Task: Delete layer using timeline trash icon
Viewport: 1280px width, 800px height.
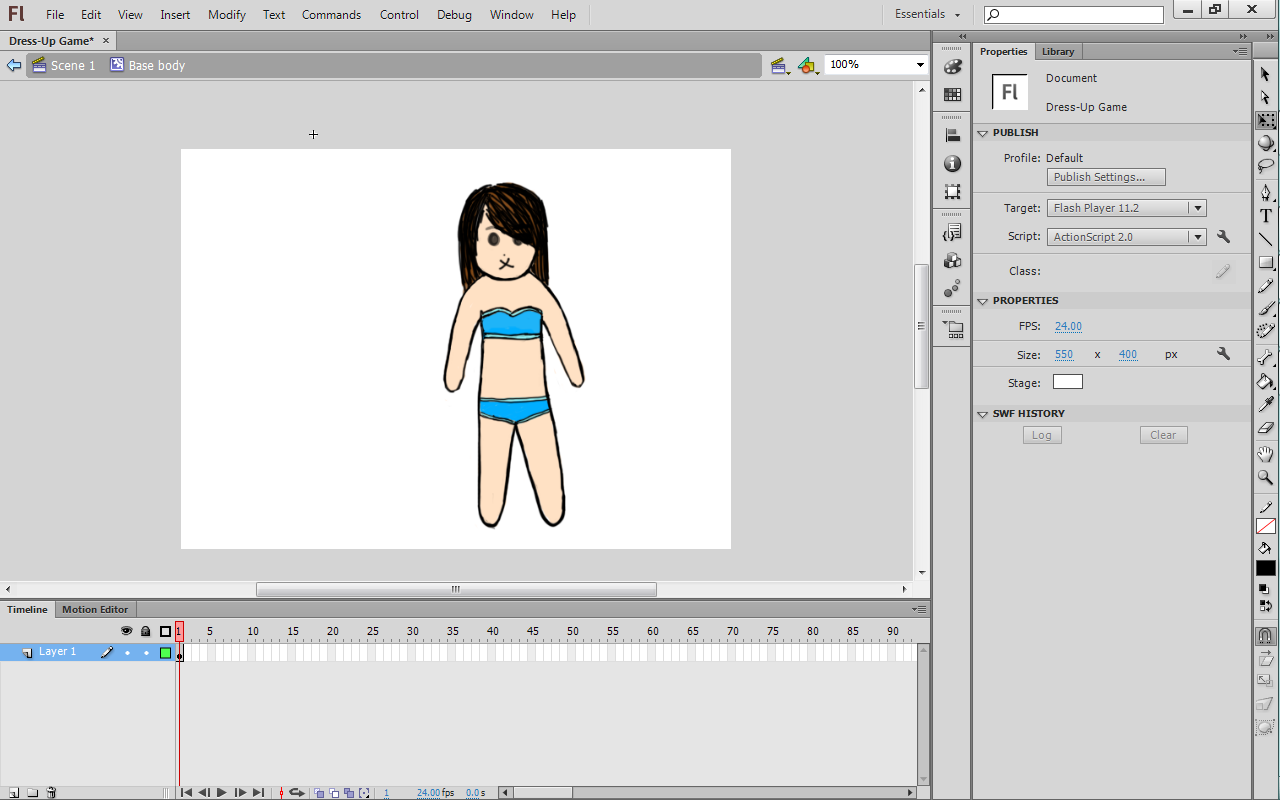Action: tap(51, 793)
